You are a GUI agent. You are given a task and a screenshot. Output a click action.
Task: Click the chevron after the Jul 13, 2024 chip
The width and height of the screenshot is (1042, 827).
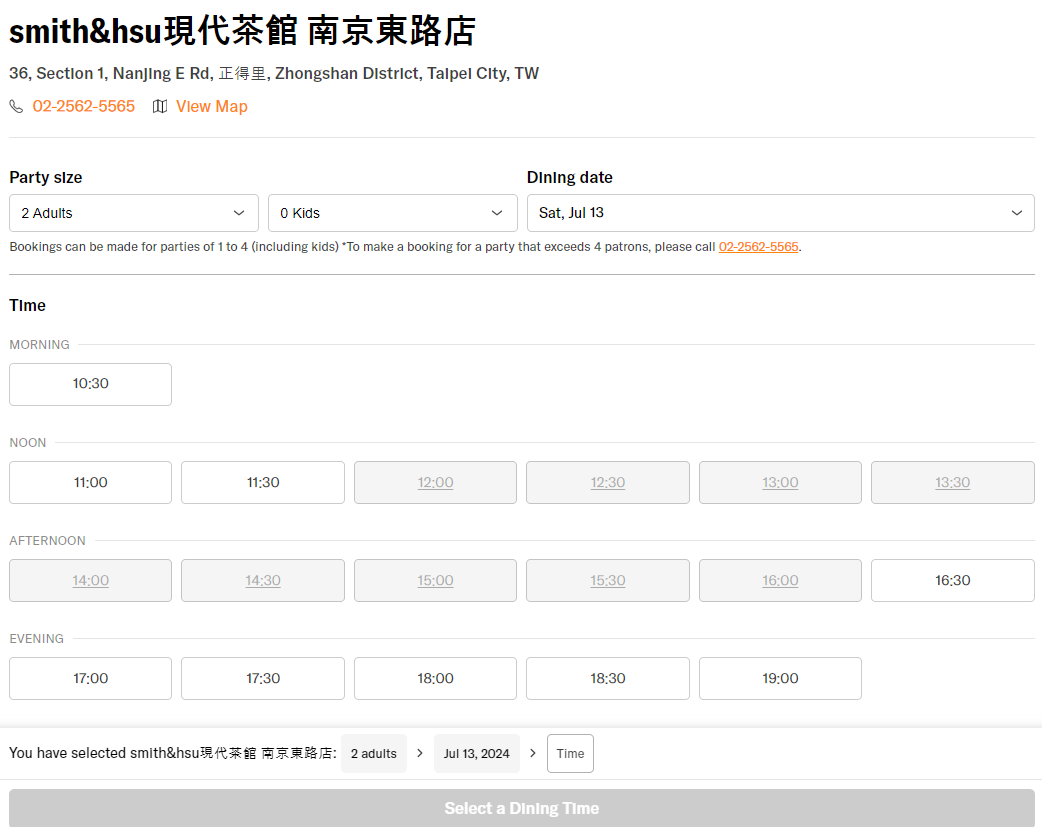coord(533,753)
